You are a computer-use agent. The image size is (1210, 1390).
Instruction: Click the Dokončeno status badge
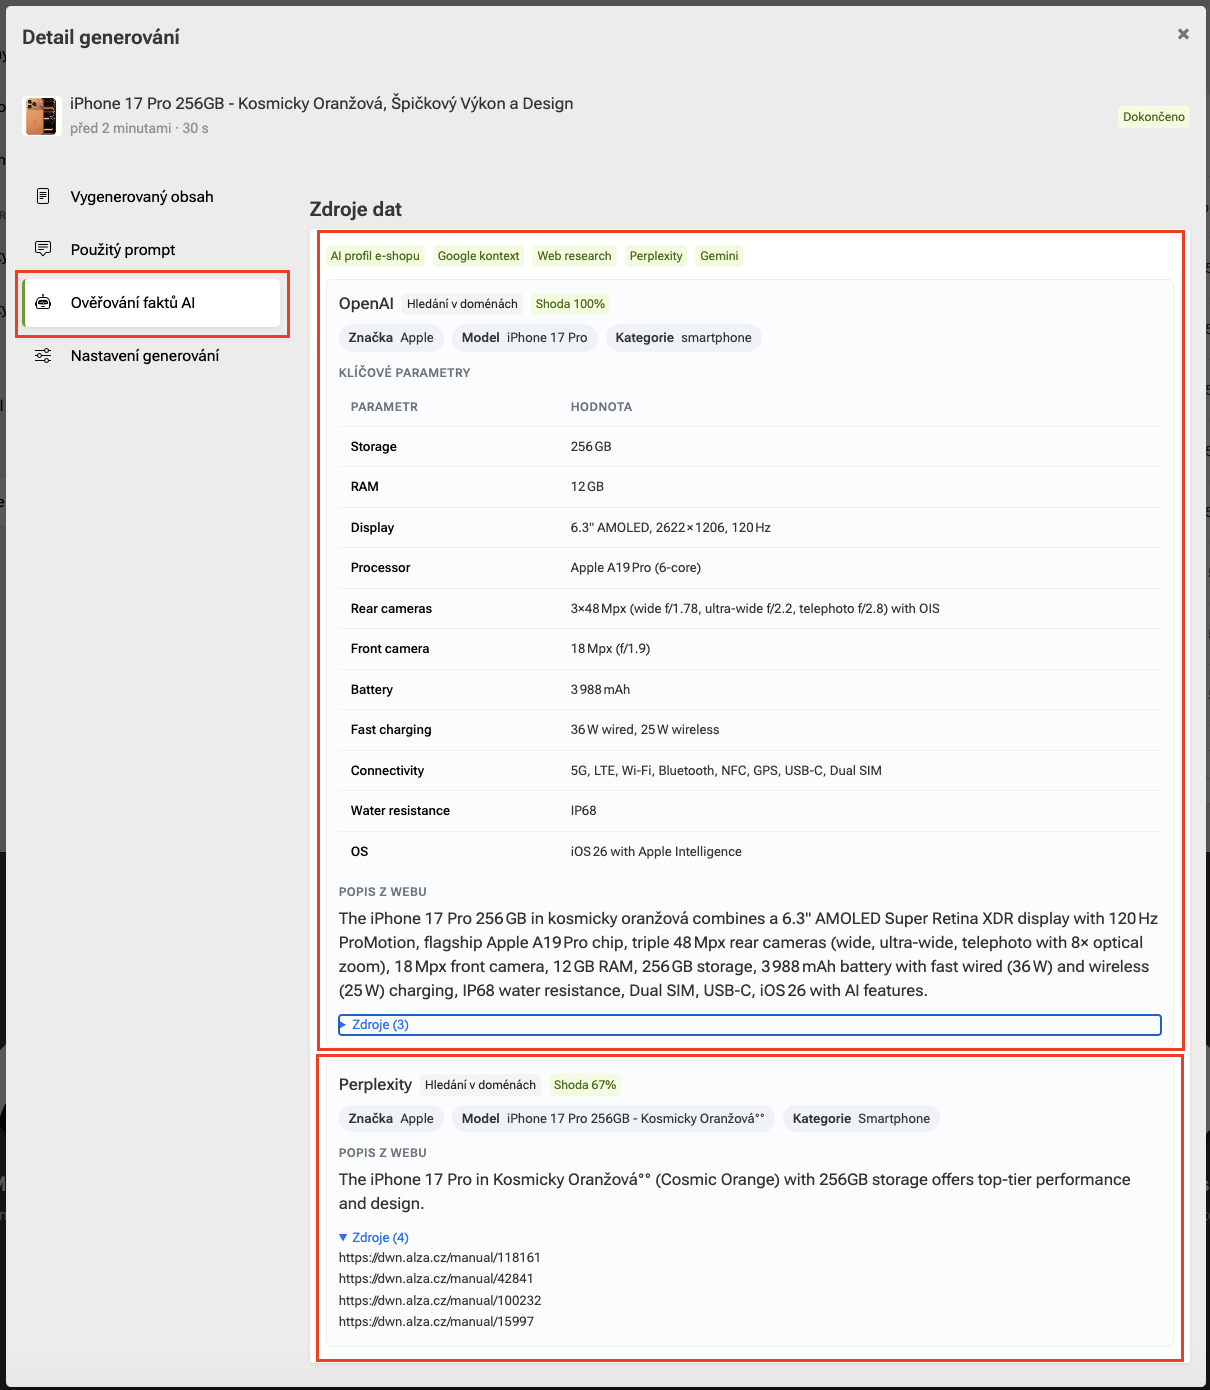[x=1153, y=117]
